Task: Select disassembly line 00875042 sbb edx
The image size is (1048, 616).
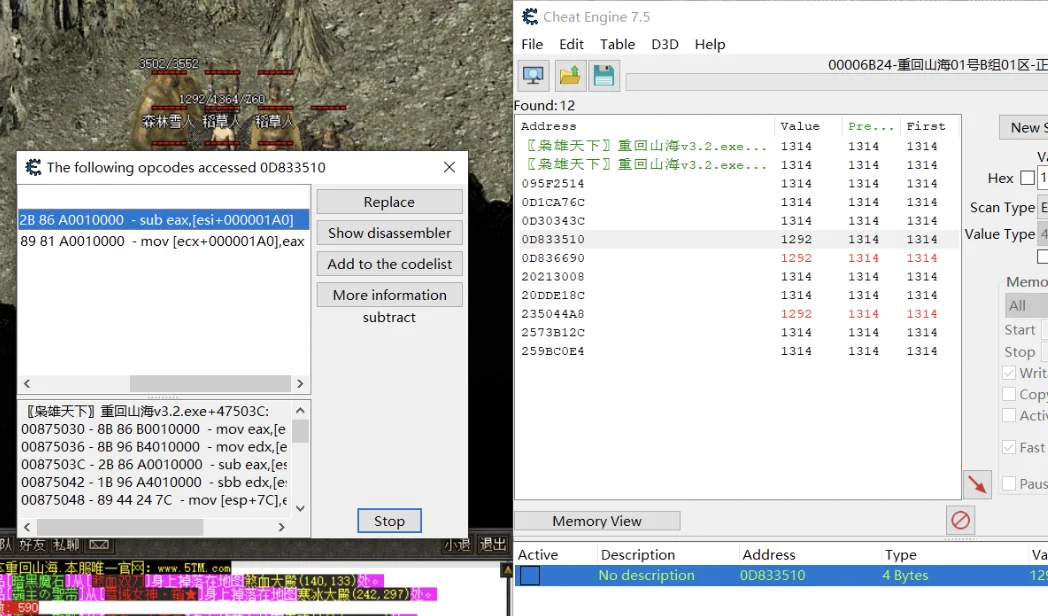Action: click(x=154, y=482)
